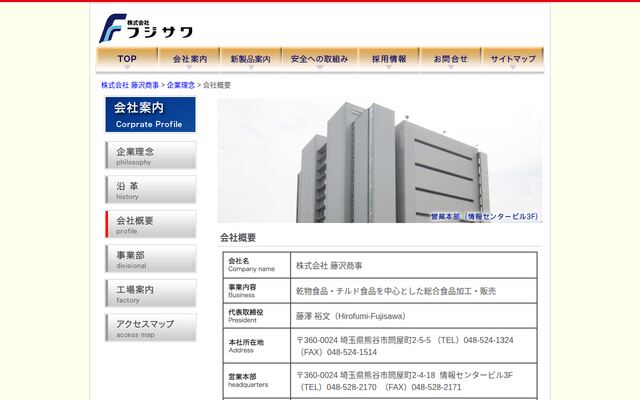Image resolution: width=640 pixels, height=400 pixels.
Task: Click the 乾物食品・チルド食品 business description
Action: [x=396, y=291]
